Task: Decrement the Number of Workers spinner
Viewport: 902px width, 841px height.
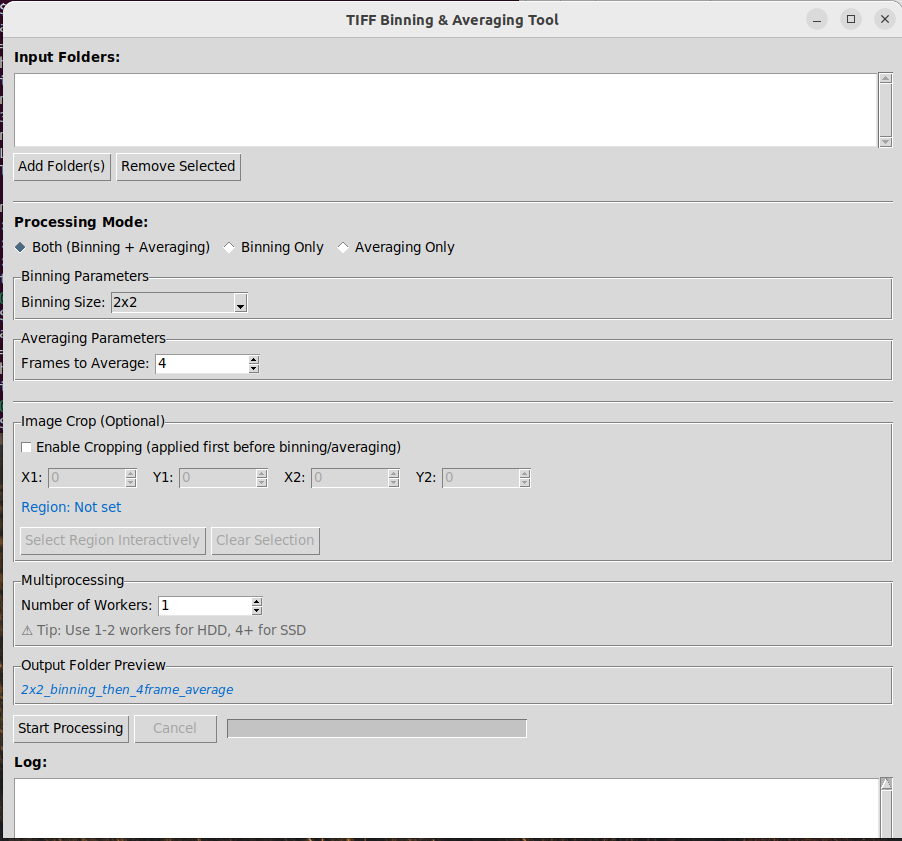Action: pos(255,610)
